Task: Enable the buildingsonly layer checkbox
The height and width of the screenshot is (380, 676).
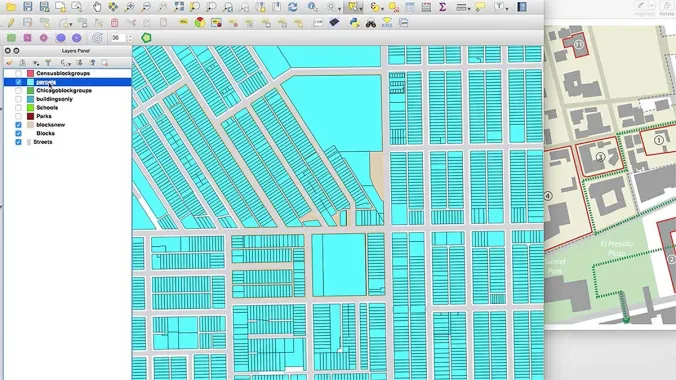Action: coord(18,99)
